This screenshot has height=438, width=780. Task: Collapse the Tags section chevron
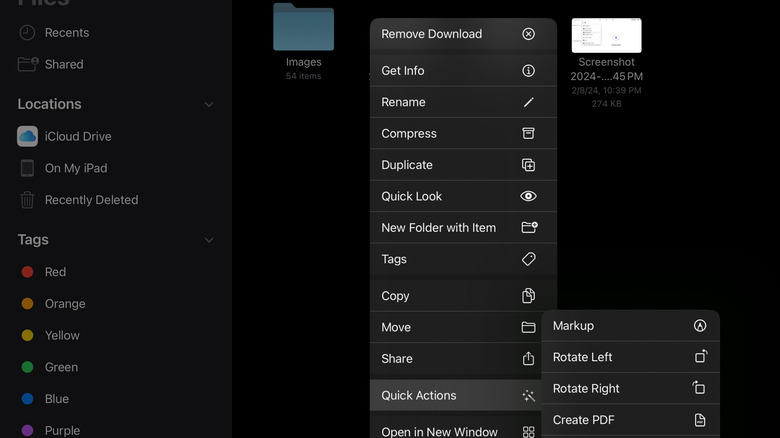click(209, 240)
